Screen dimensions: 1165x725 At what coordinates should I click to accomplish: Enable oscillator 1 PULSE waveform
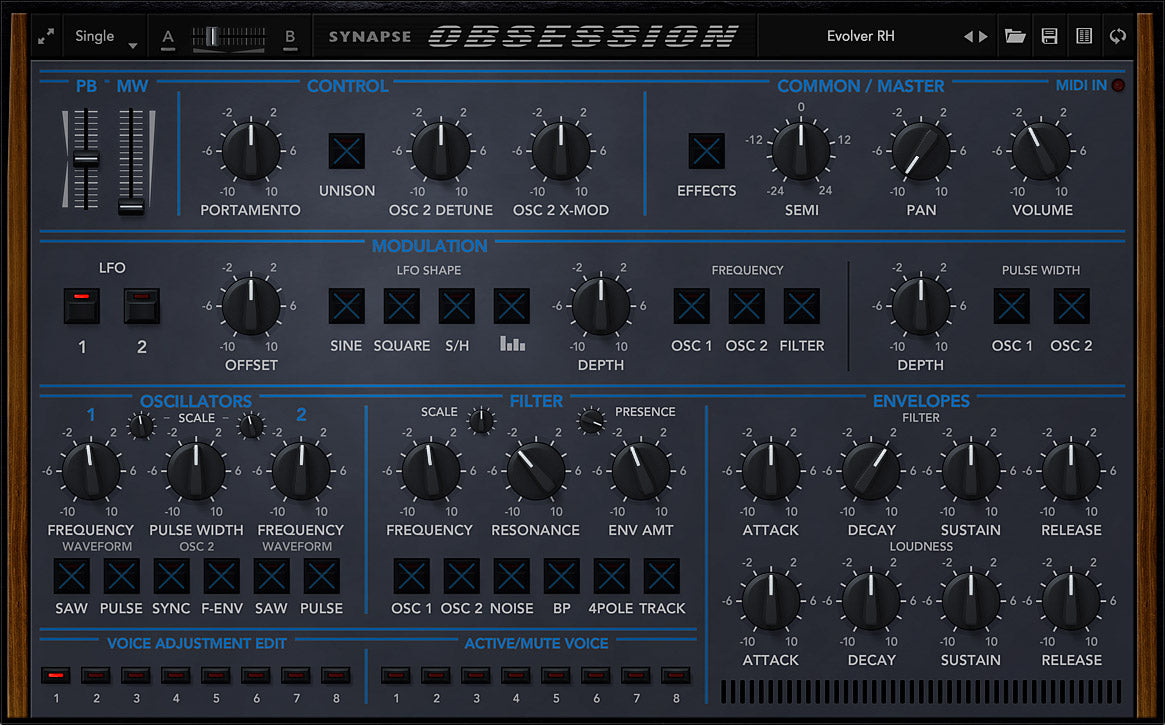tap(121, 576)
